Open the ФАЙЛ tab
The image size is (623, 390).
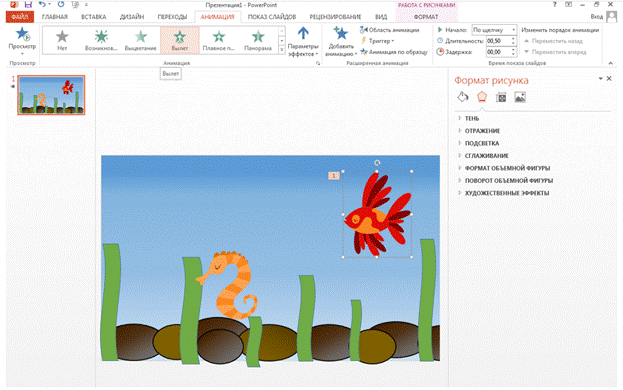pyautogui.click(x=20, y=17)
